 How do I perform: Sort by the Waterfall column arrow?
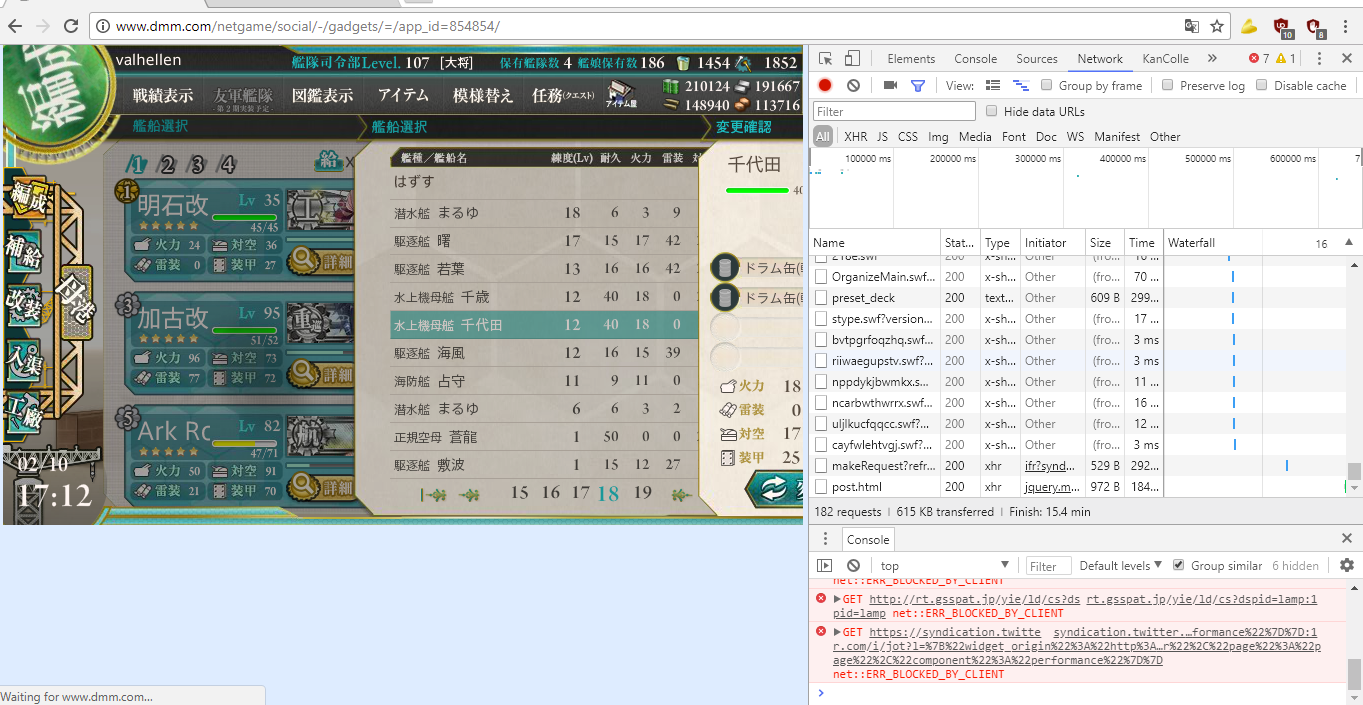coord(1348,243)
